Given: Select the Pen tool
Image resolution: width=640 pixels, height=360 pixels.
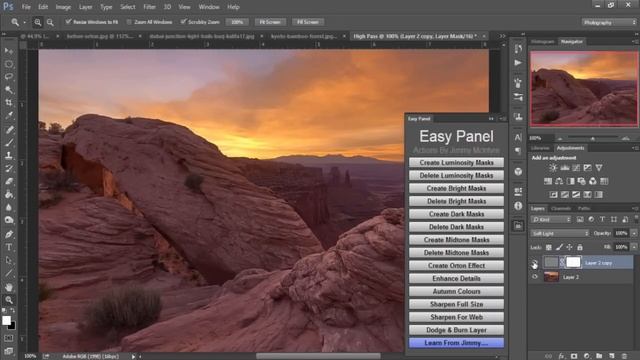Looking at the screenshot, I should [x=9, y=234].
